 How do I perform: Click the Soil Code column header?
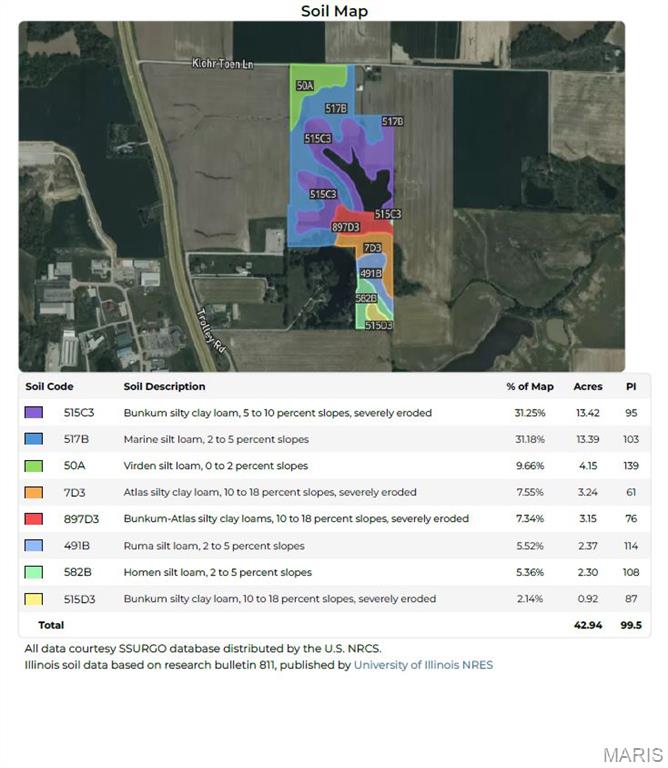click(49, 386)
